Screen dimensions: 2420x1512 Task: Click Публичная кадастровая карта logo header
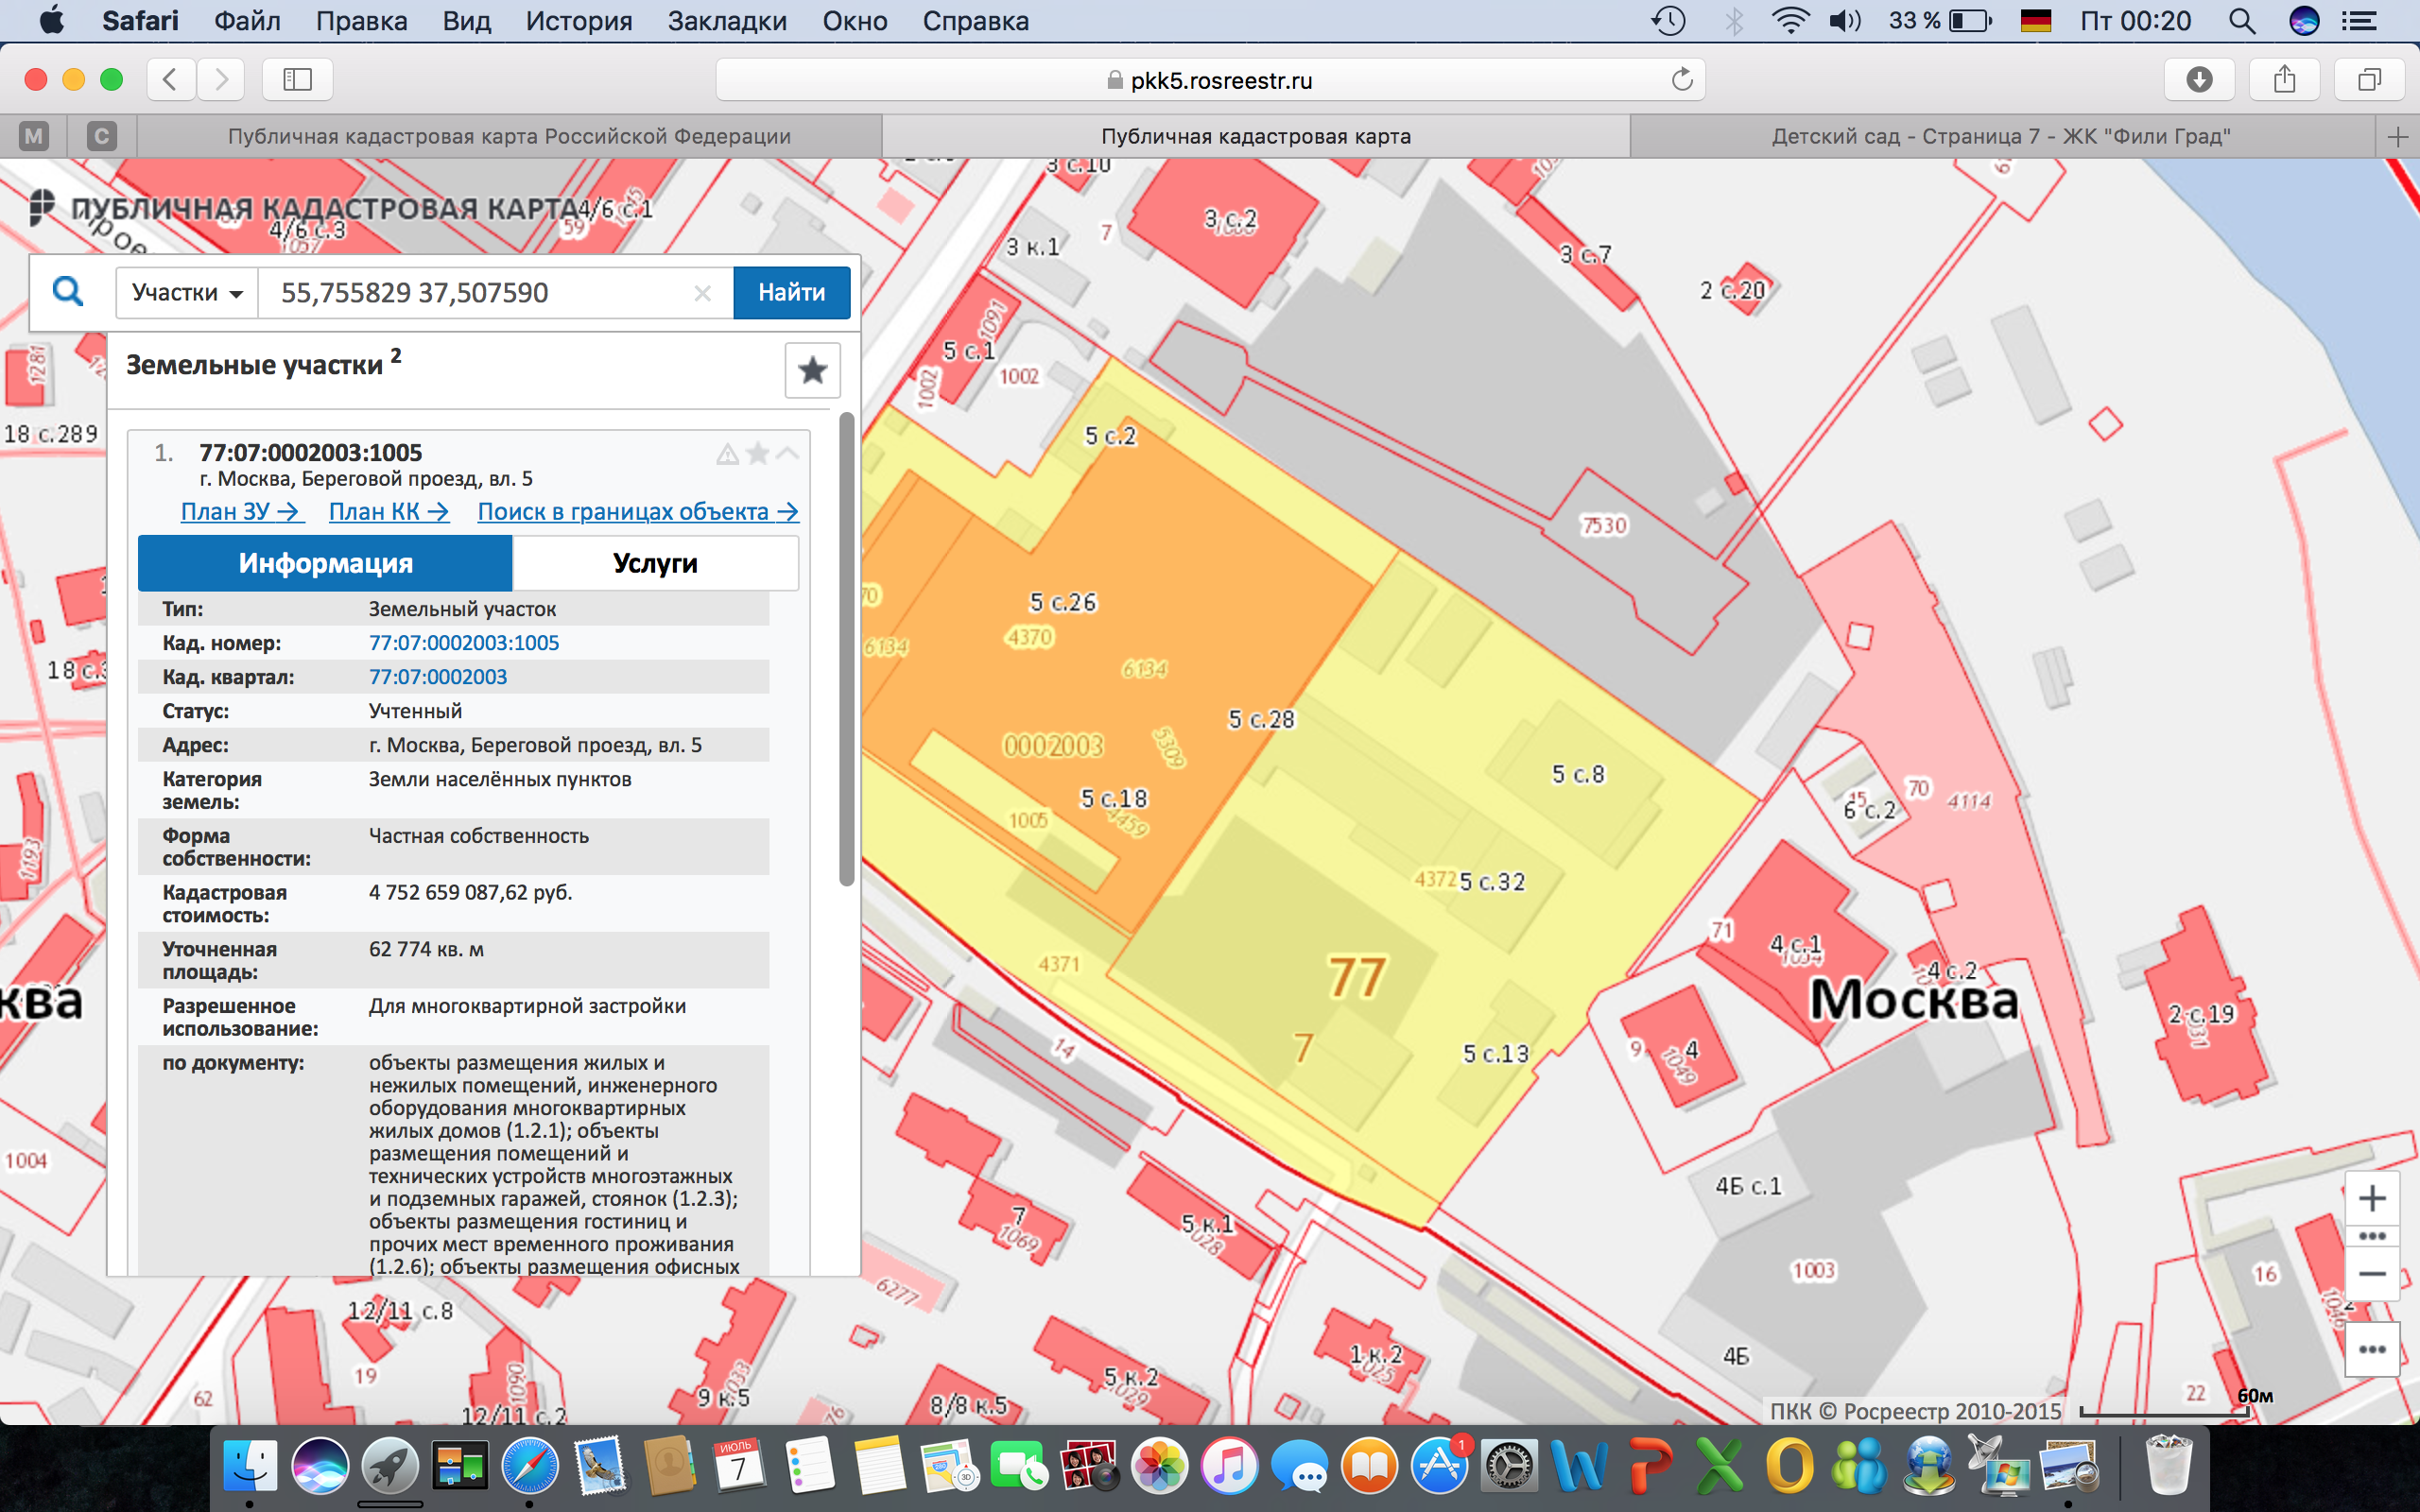click(305, 209)
